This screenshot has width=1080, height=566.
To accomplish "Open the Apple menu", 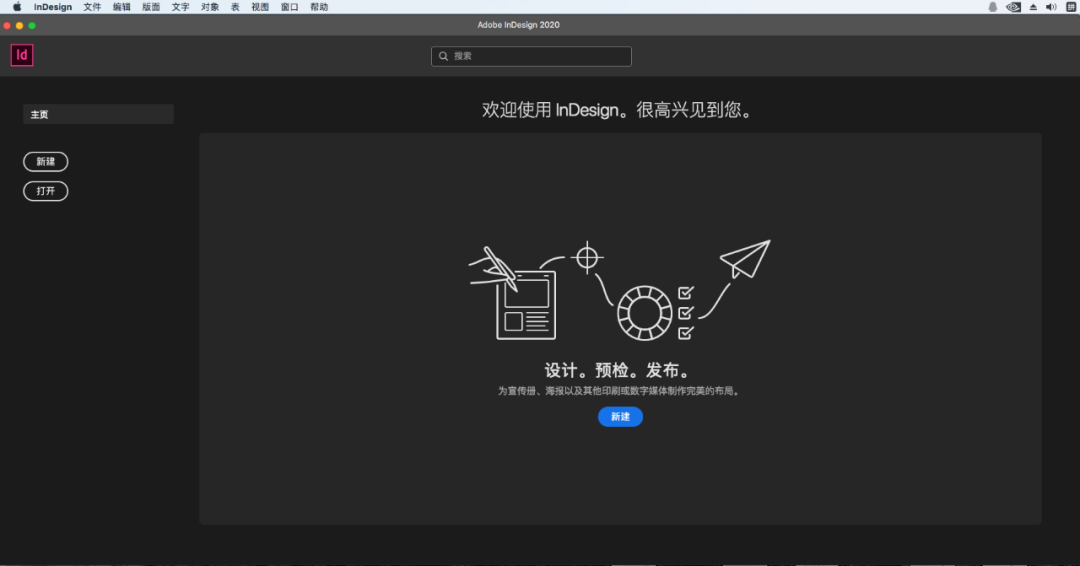I will [17, 7].
